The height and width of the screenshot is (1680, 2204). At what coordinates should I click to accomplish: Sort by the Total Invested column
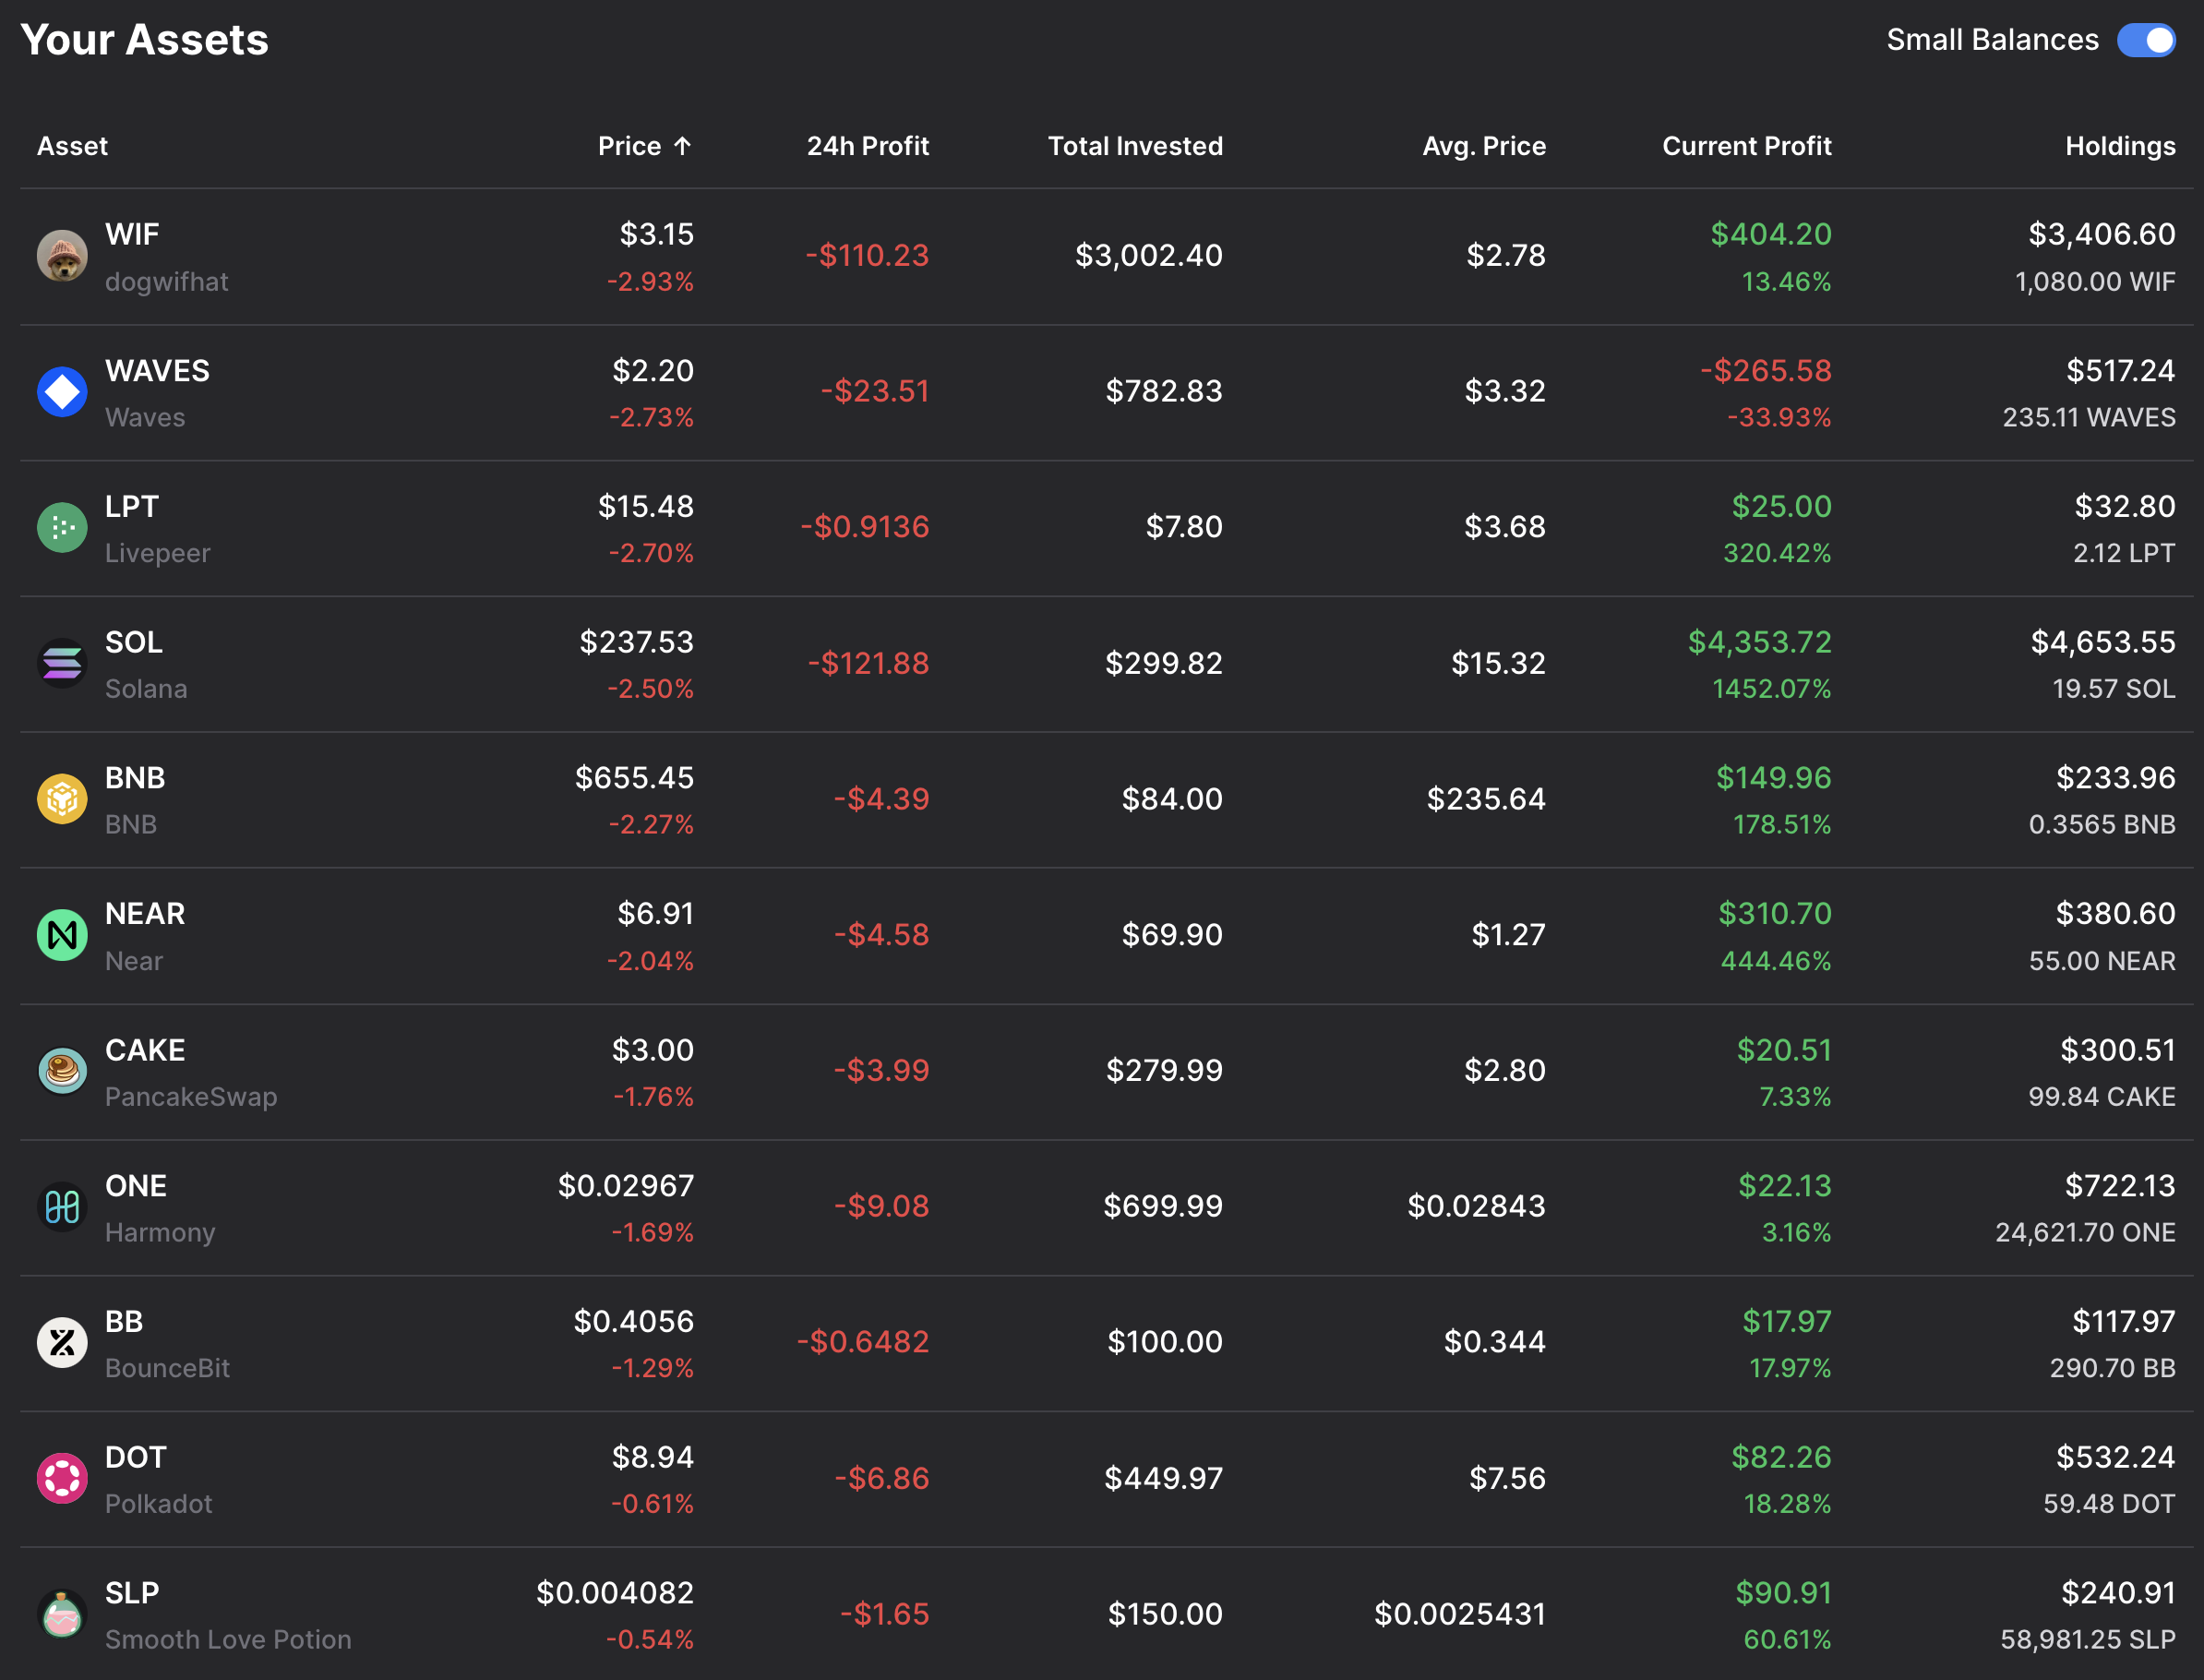pos(1134,146)
